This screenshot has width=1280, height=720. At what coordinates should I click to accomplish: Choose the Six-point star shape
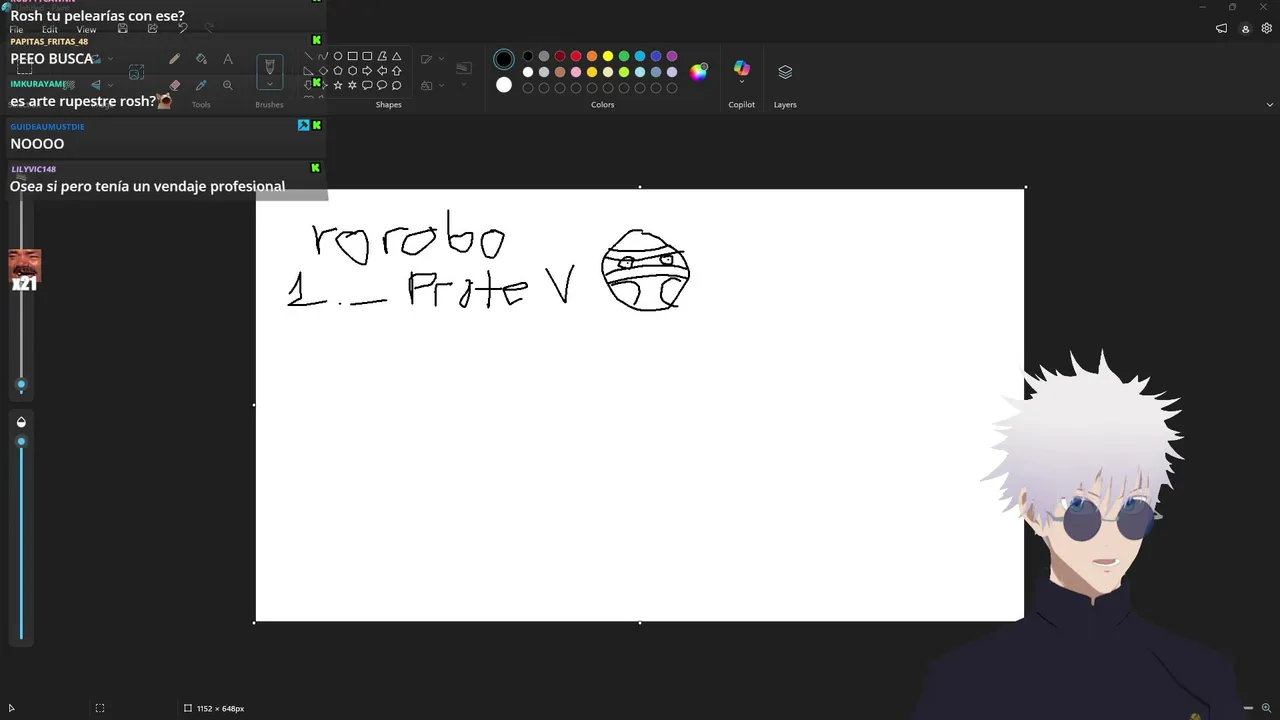(353, 85)
